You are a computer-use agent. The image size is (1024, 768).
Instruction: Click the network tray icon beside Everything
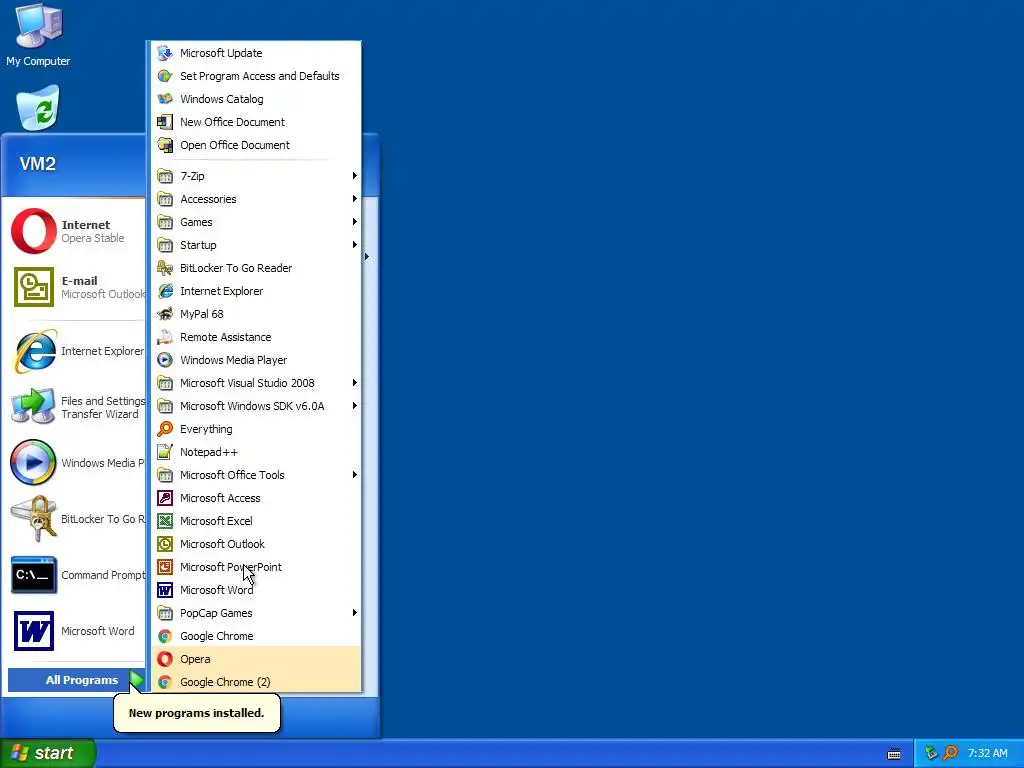931,753
